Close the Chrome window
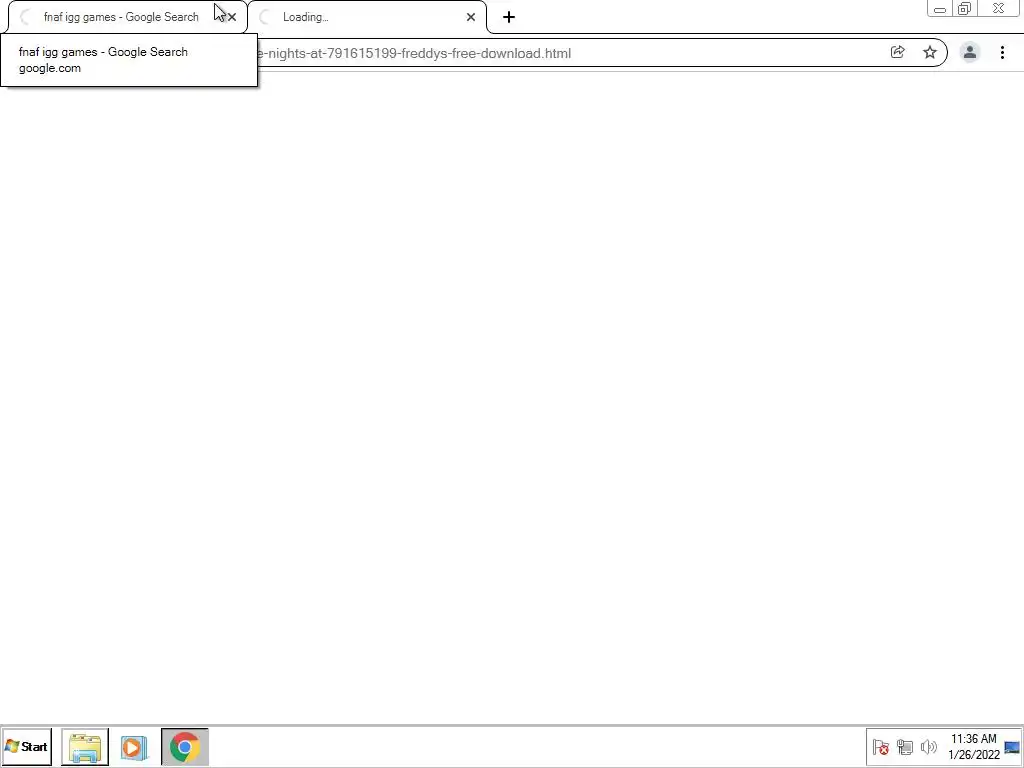The width and height of the screenshot is (1024, 768). (x=999, y=8)
